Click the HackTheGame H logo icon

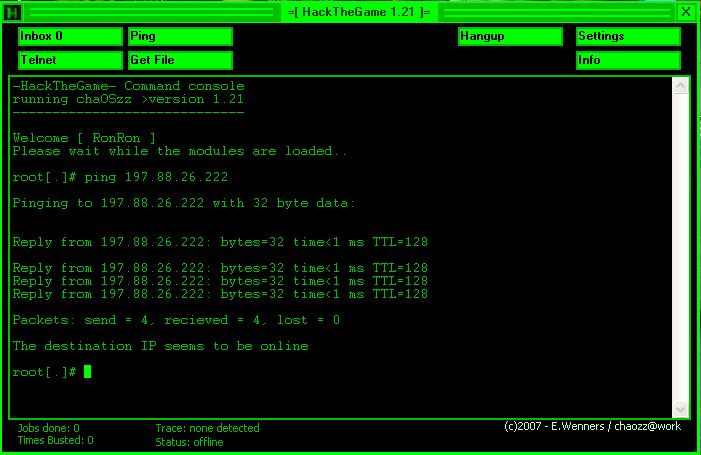point(14,12)
